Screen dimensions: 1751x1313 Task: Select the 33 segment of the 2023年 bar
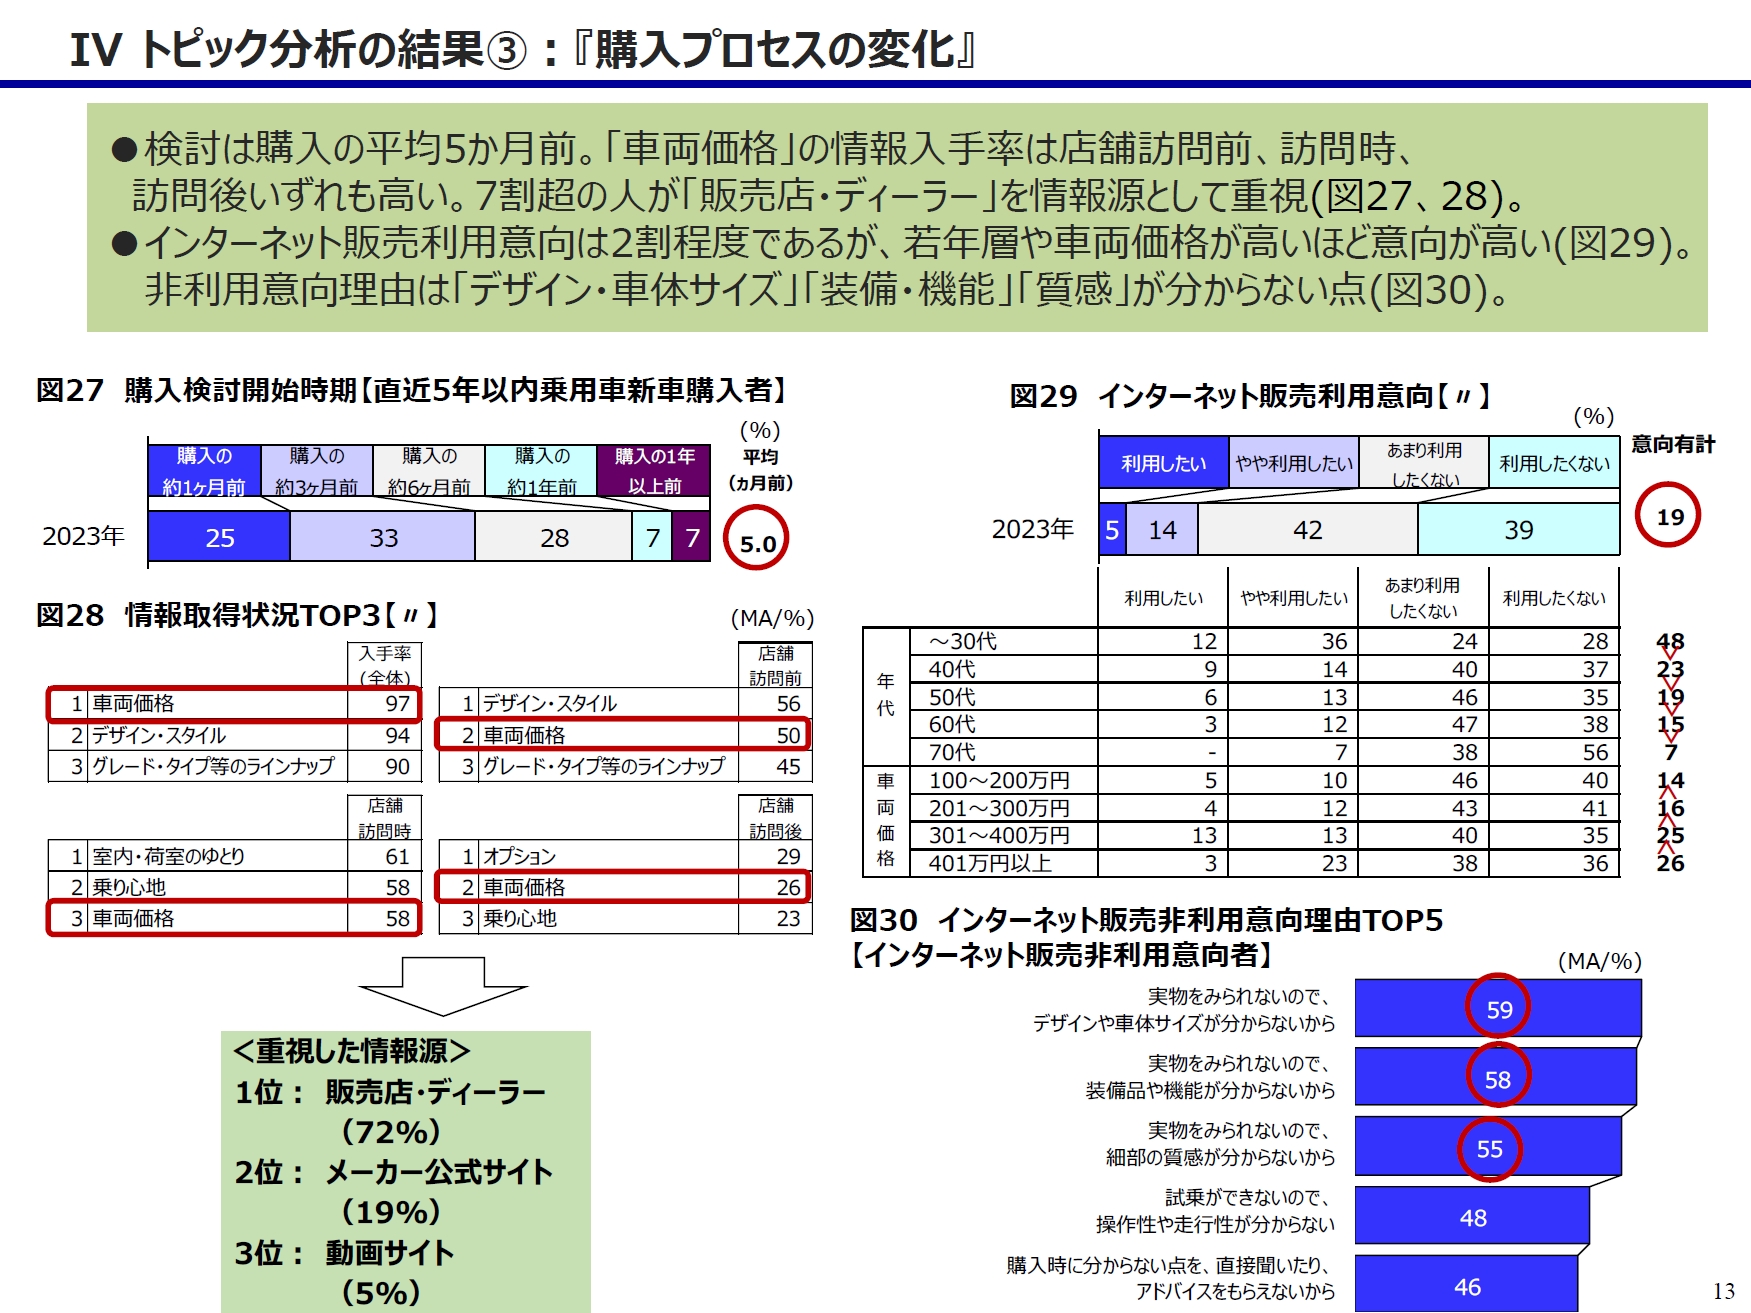click(x=384, y=538)
